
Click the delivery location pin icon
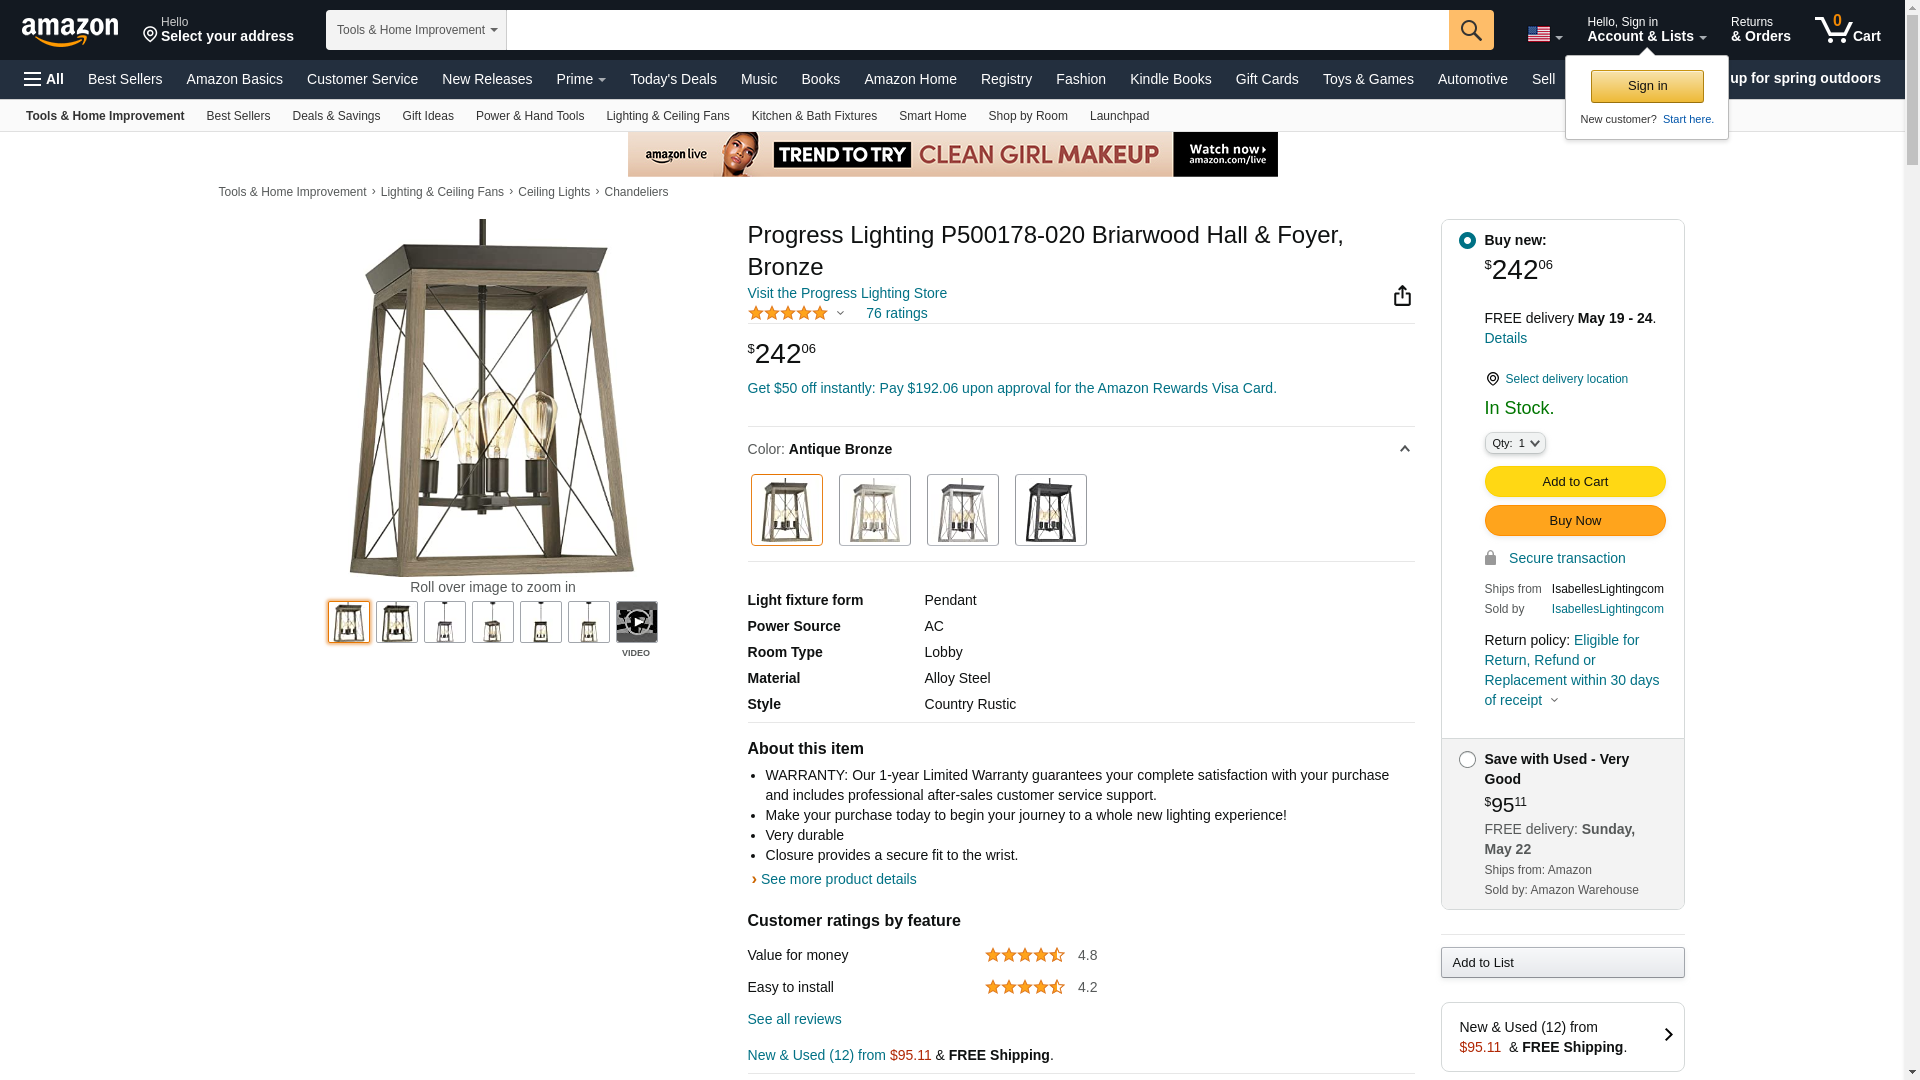pos(1492,379)
